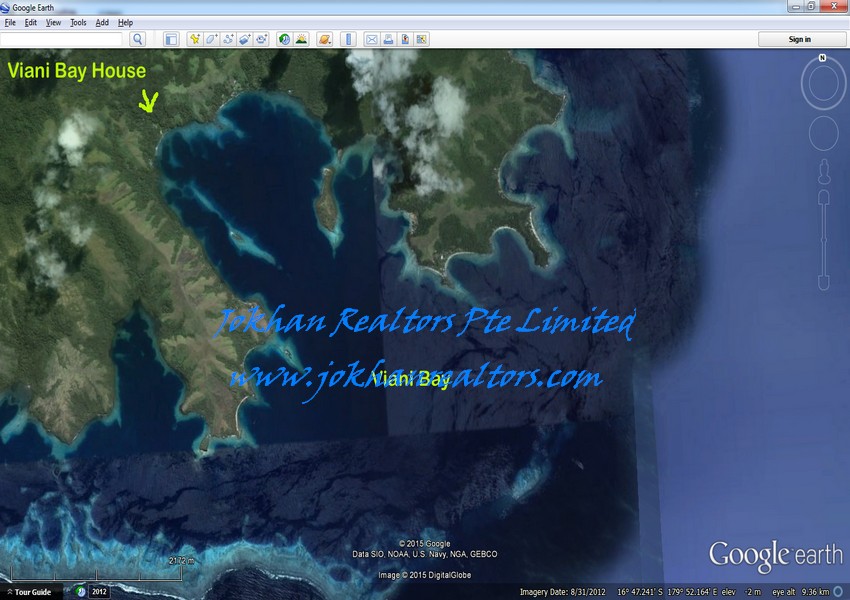Click the Print icon in toolbar
850x600 pixels.
click(x=388, y=39)
